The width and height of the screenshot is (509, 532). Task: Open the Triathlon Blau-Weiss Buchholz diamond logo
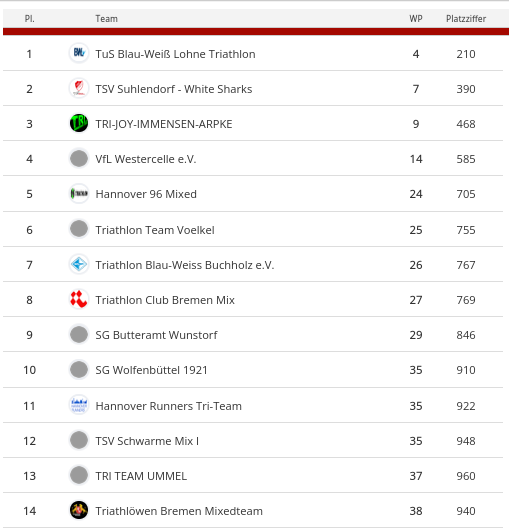point(79,264)
